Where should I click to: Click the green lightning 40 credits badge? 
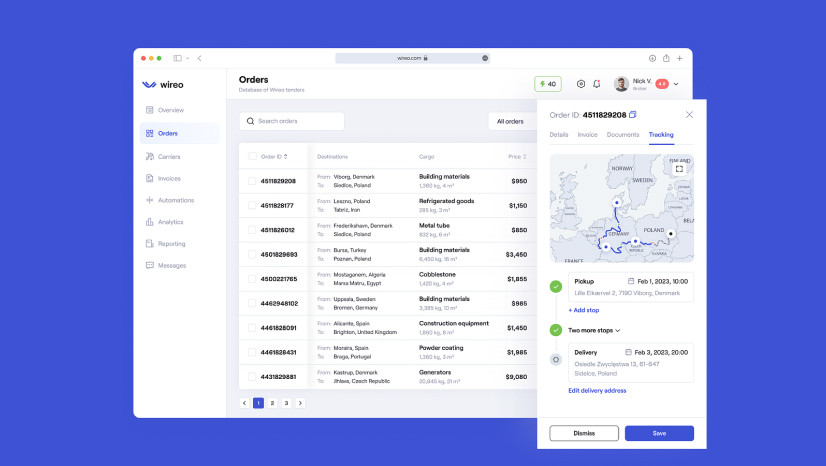click(x=548, y=84)
